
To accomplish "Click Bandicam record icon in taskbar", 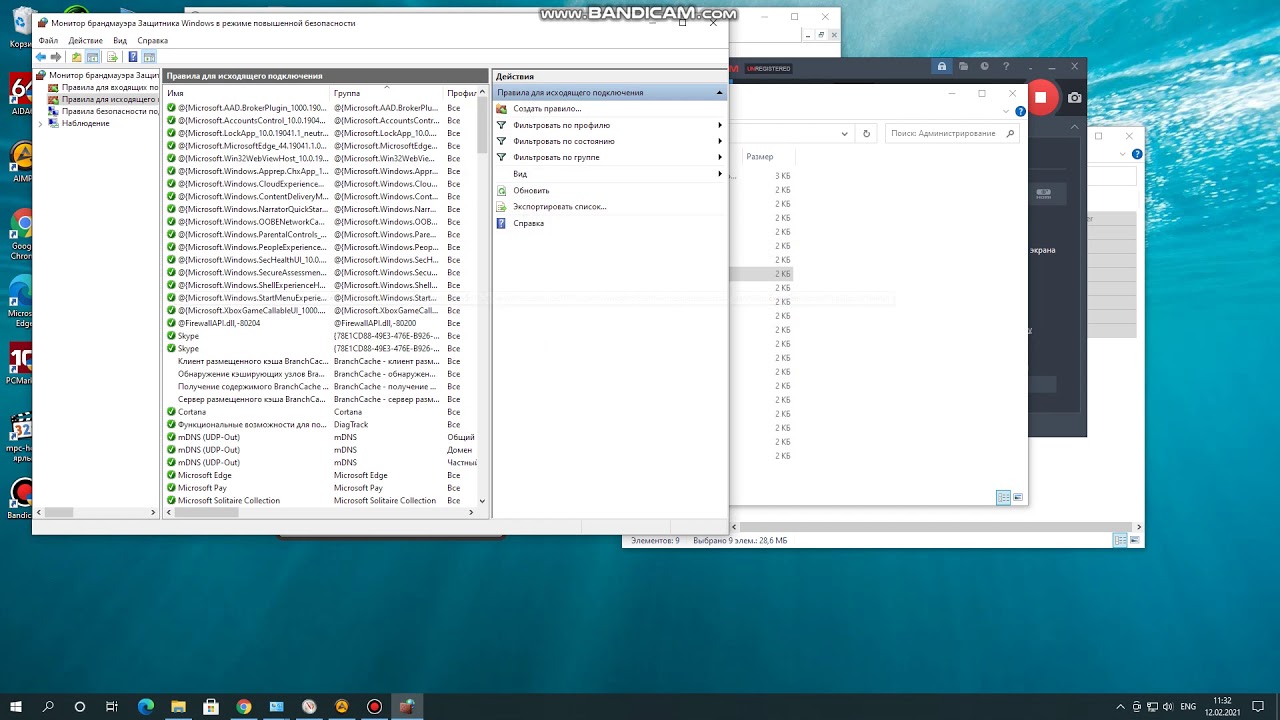I will click(x=374, y=706).
